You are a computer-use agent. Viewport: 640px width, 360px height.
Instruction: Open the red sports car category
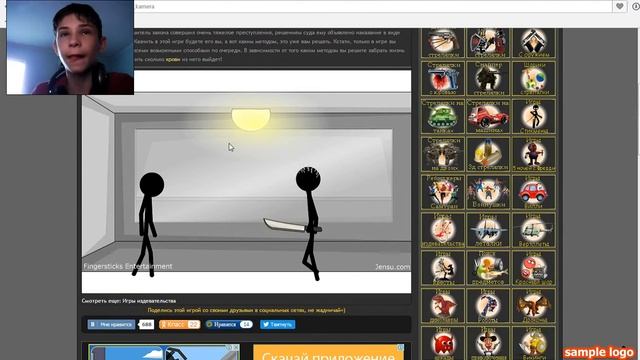(x=488, y=116)
